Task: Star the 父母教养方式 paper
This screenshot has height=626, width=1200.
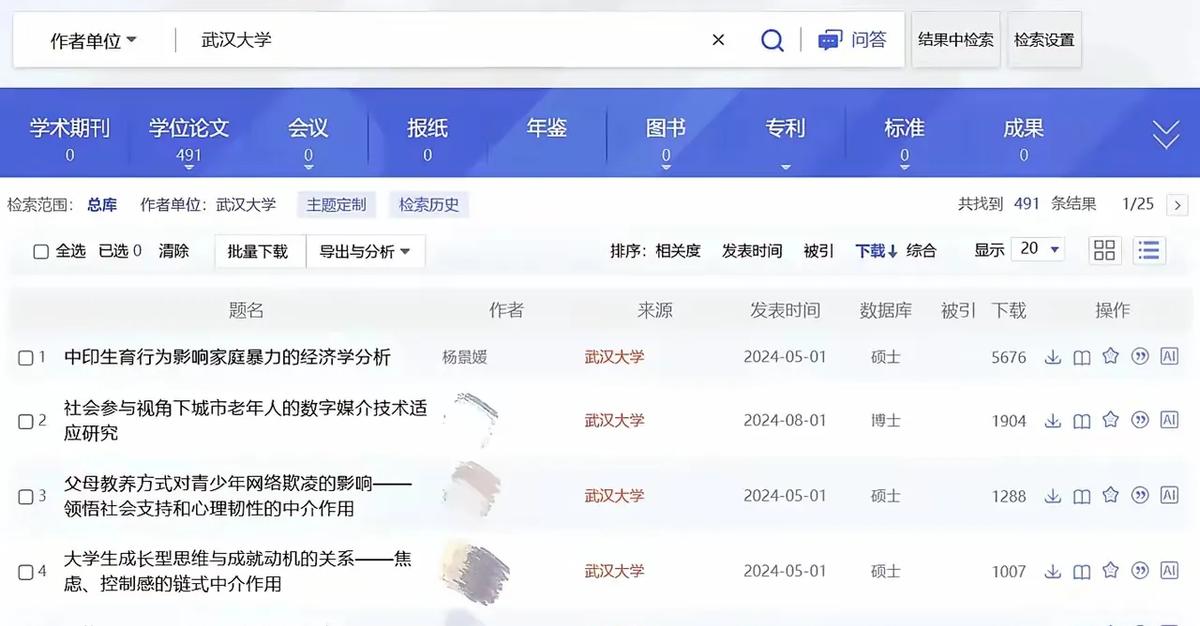Action: [1110, 495]
